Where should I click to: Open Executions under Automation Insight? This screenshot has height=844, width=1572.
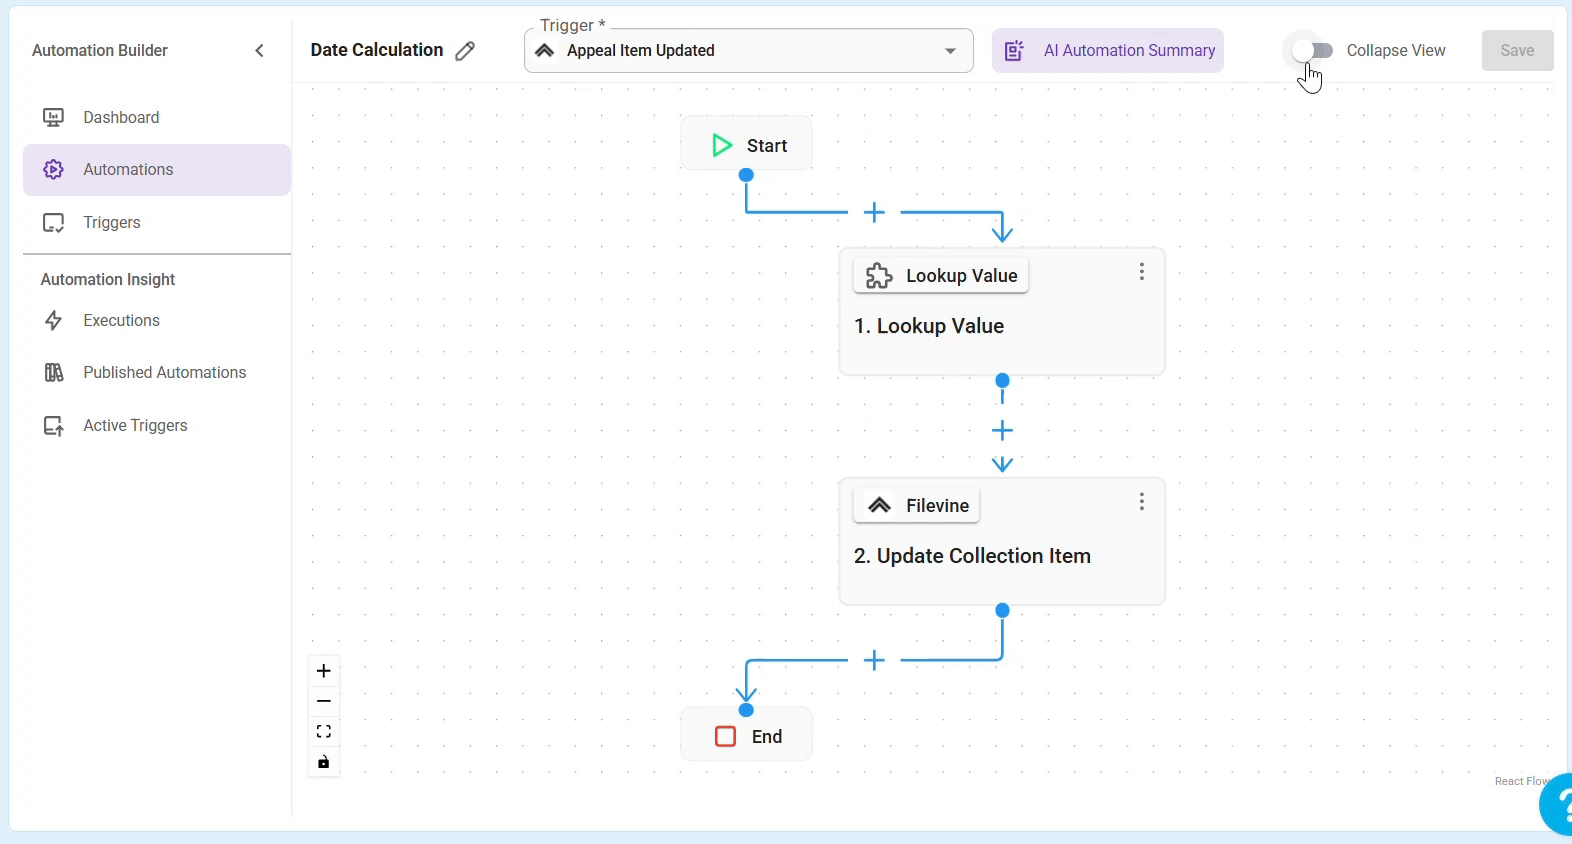[157, 321]
